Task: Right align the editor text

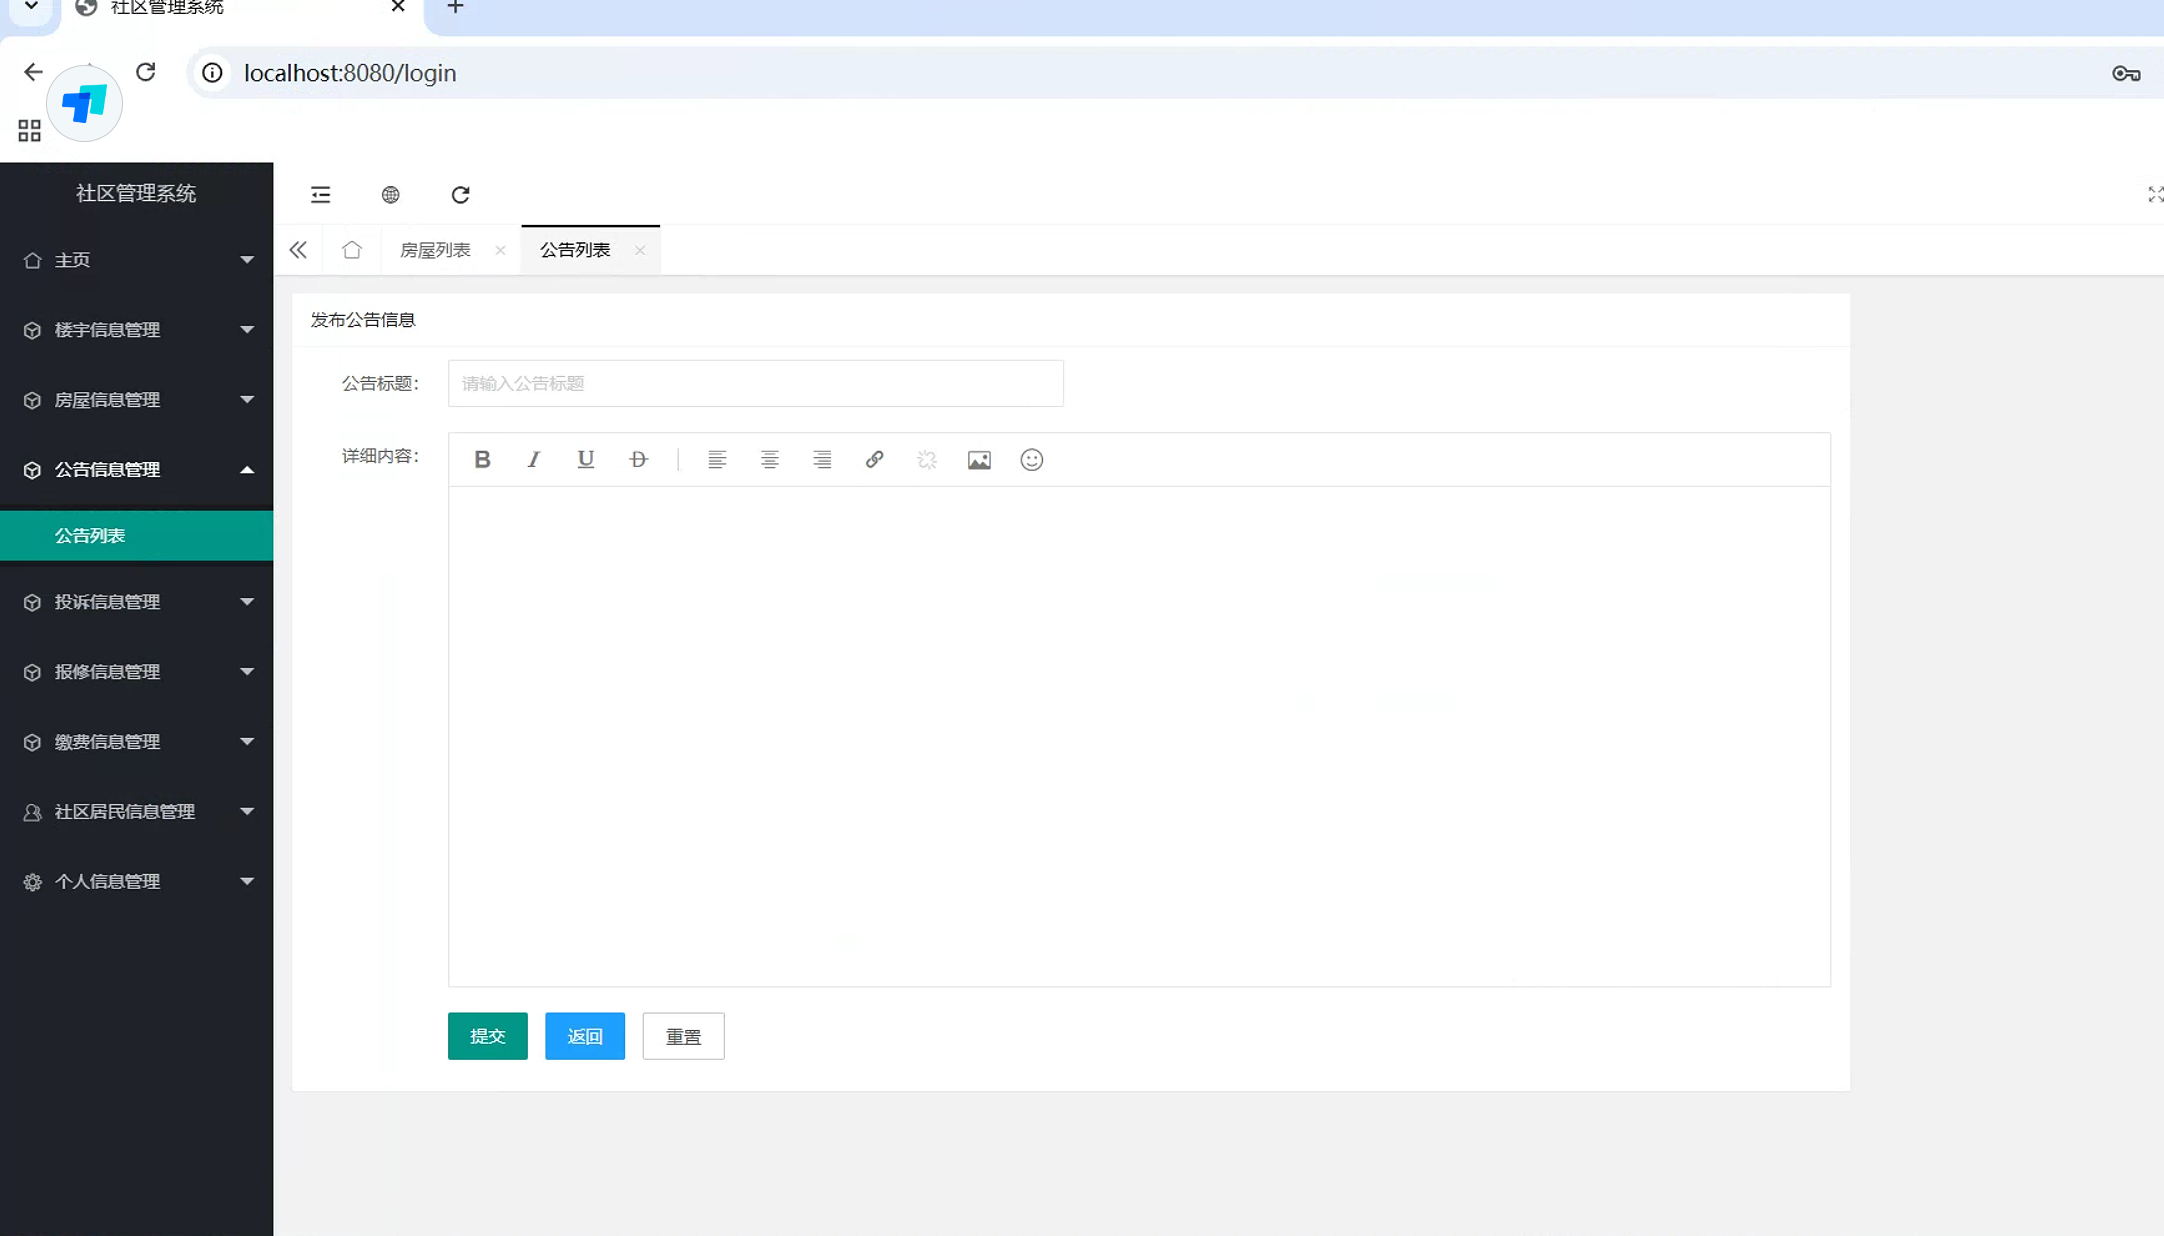Action: coord(822,459)
